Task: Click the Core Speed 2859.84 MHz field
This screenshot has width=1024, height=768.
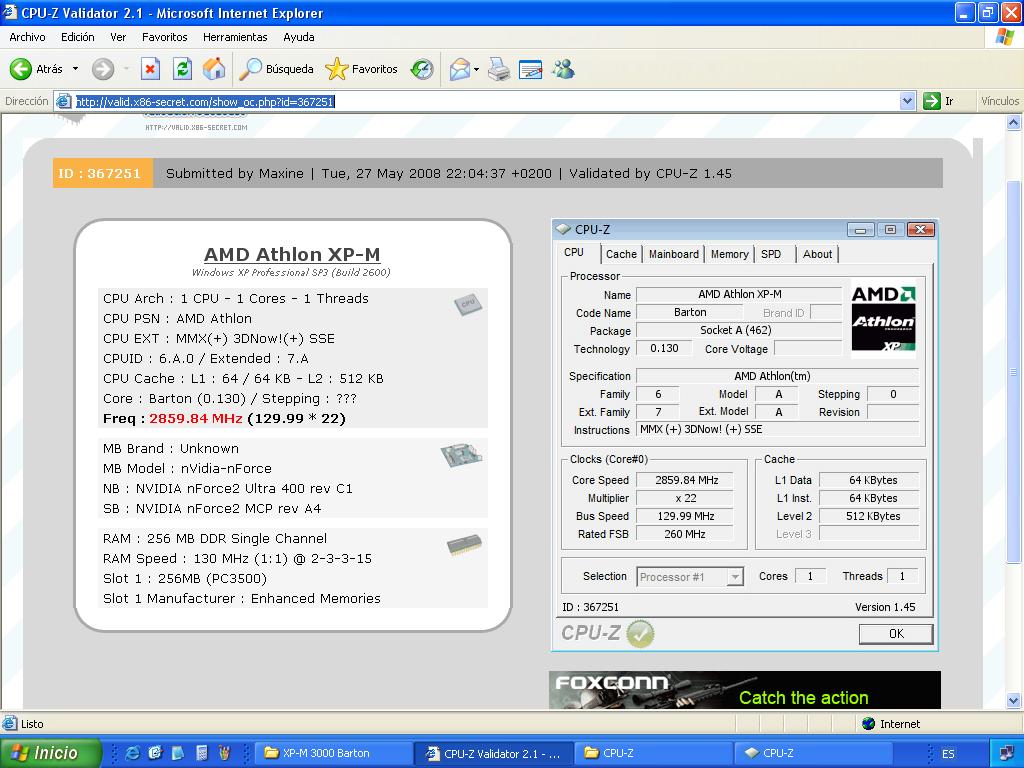Action: coord(686,480)
